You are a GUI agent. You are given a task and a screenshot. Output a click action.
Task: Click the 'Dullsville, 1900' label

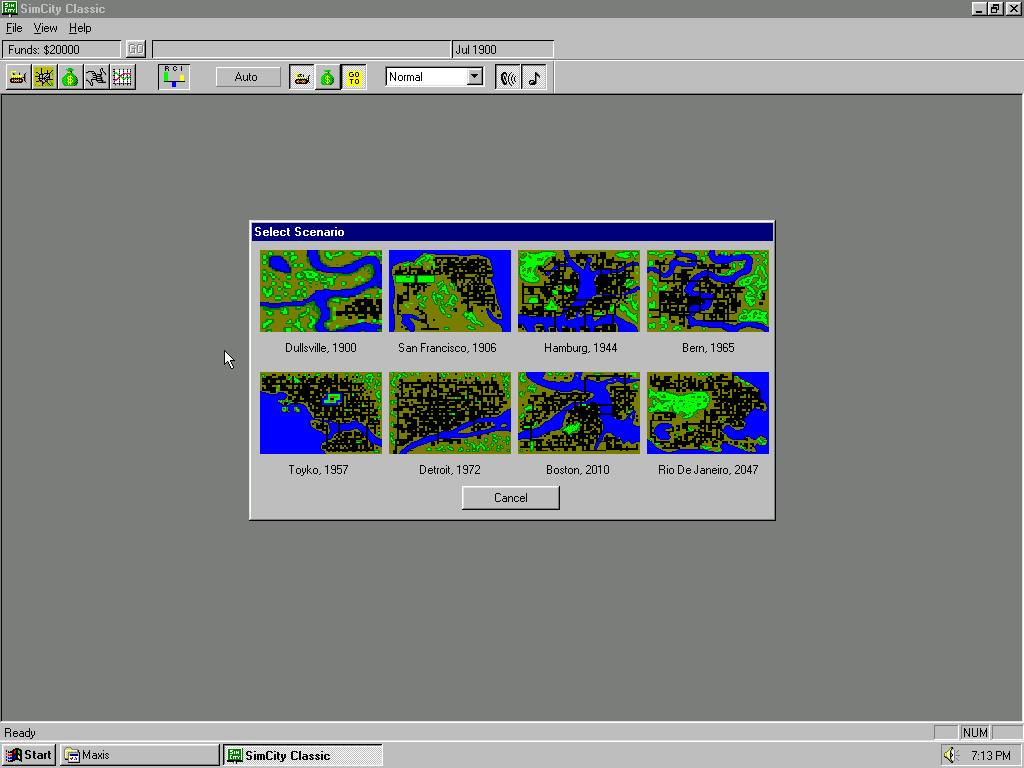pos(321,348)
